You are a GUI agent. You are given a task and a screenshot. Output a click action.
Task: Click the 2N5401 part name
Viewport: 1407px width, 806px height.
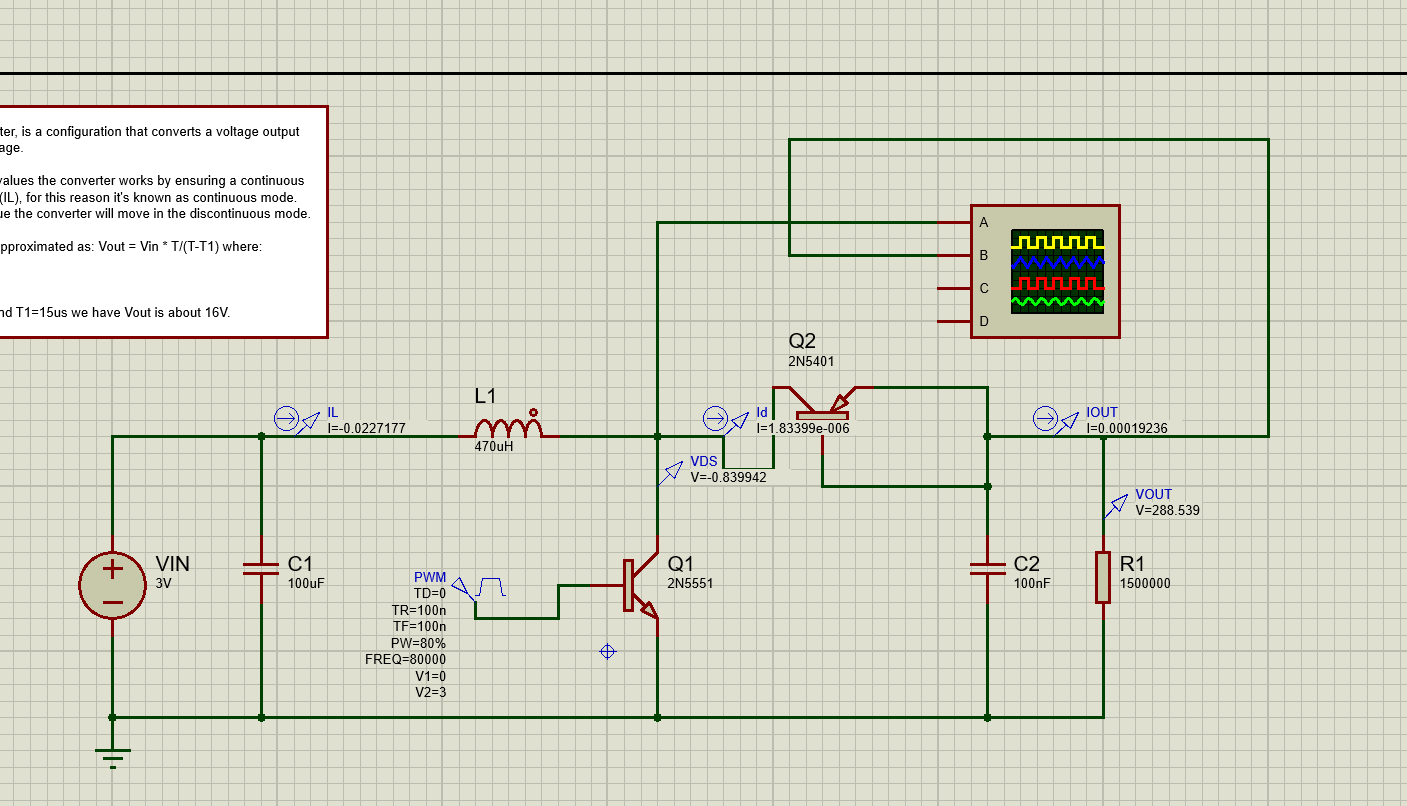pyautogui.click(x=811, y=362)
